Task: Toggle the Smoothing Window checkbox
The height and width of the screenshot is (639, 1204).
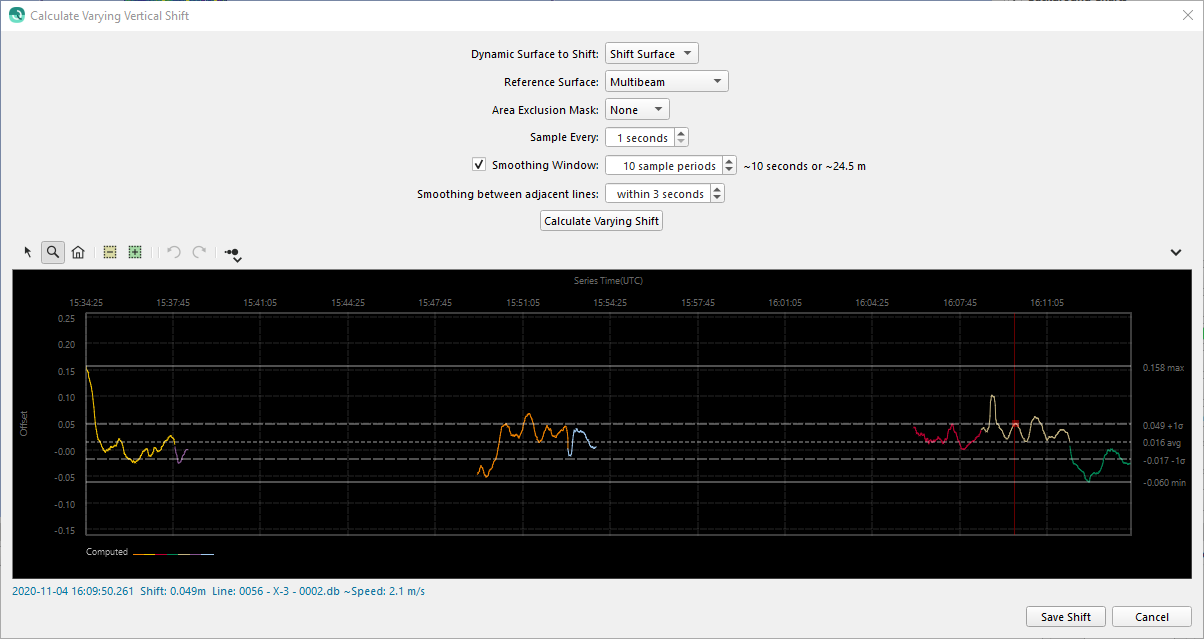Action: point(479,165)
